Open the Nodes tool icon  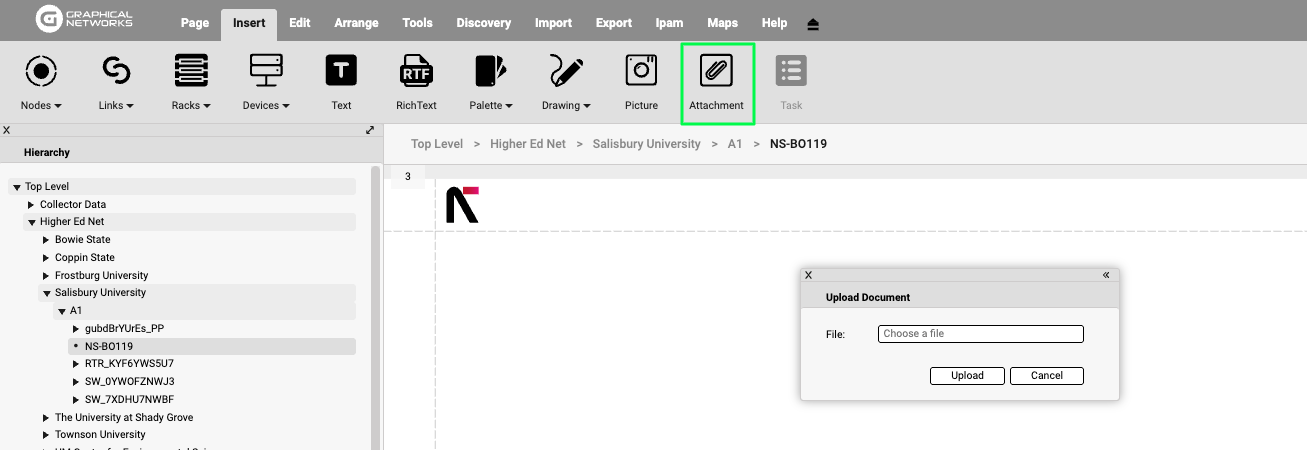click(41, 71)
